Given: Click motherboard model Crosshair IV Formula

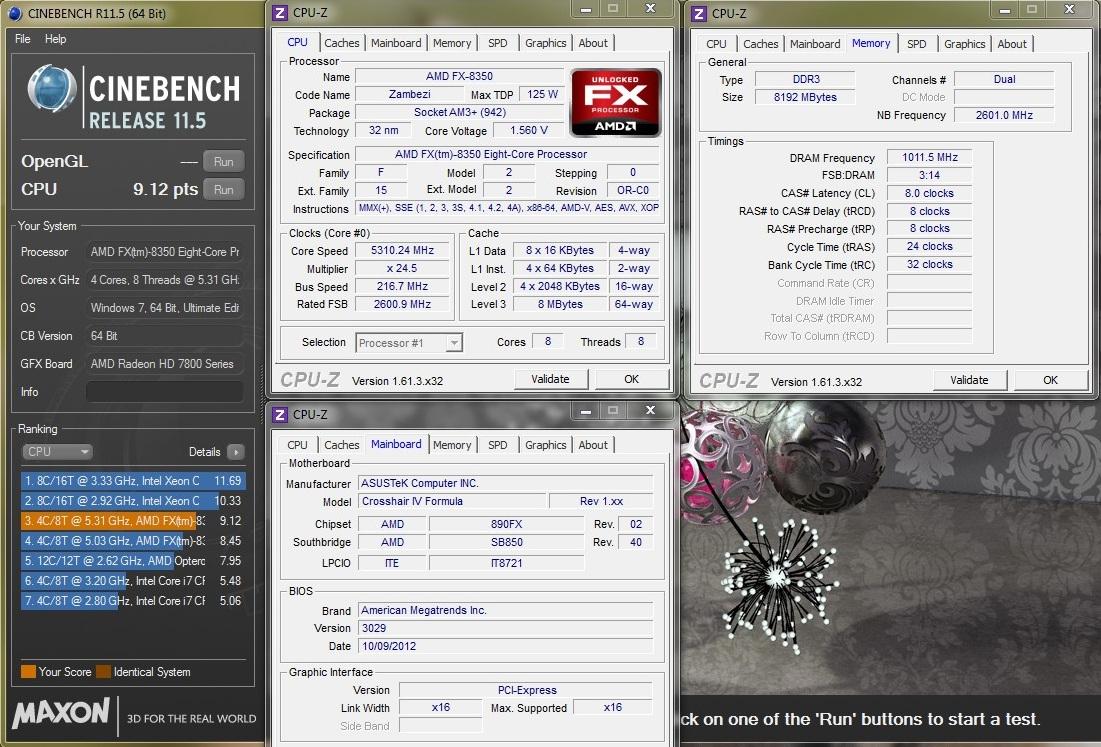Looking at the screenshot, I should pyautogui.click(x=451, y=501).
